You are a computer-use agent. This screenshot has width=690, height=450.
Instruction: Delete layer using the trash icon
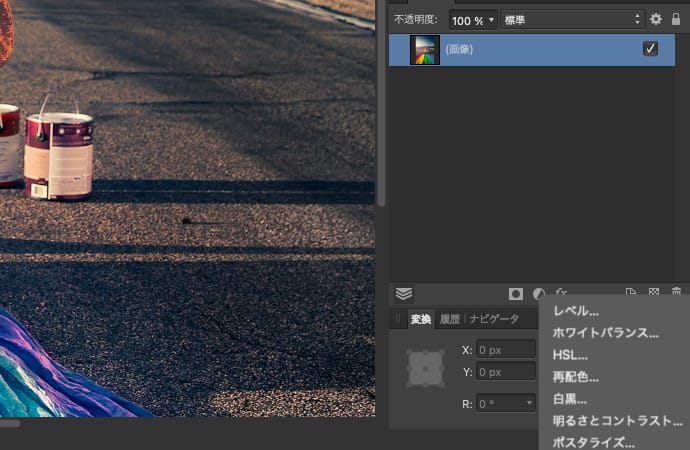(x=677, y=293)
